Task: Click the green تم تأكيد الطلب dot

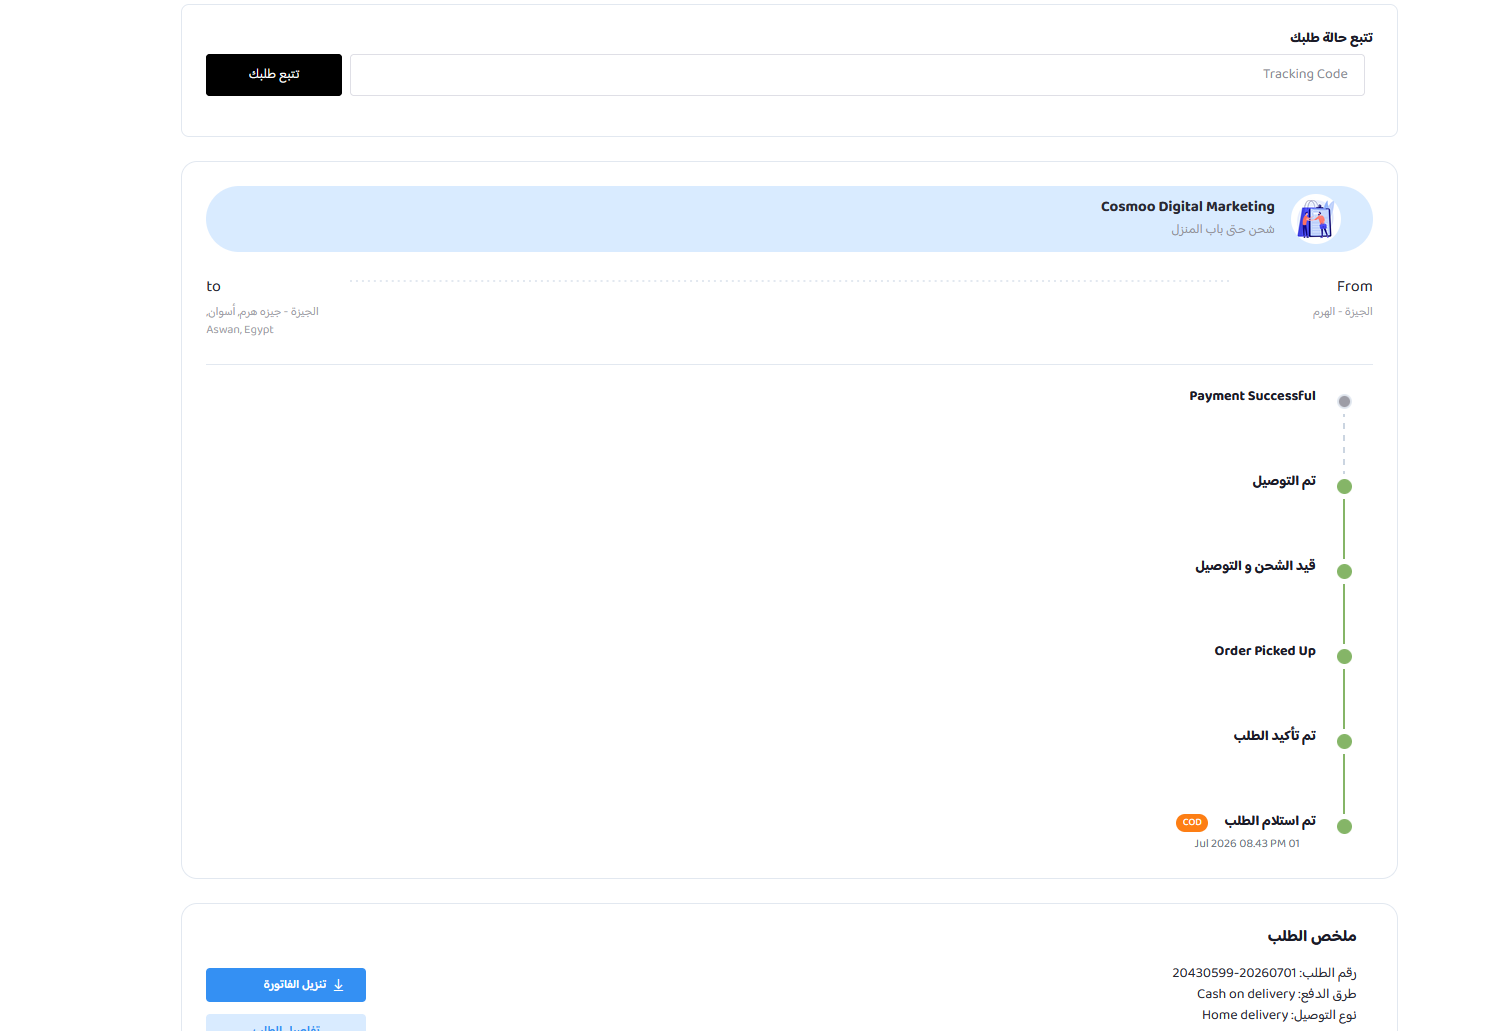Action: tap(1344, 741)
